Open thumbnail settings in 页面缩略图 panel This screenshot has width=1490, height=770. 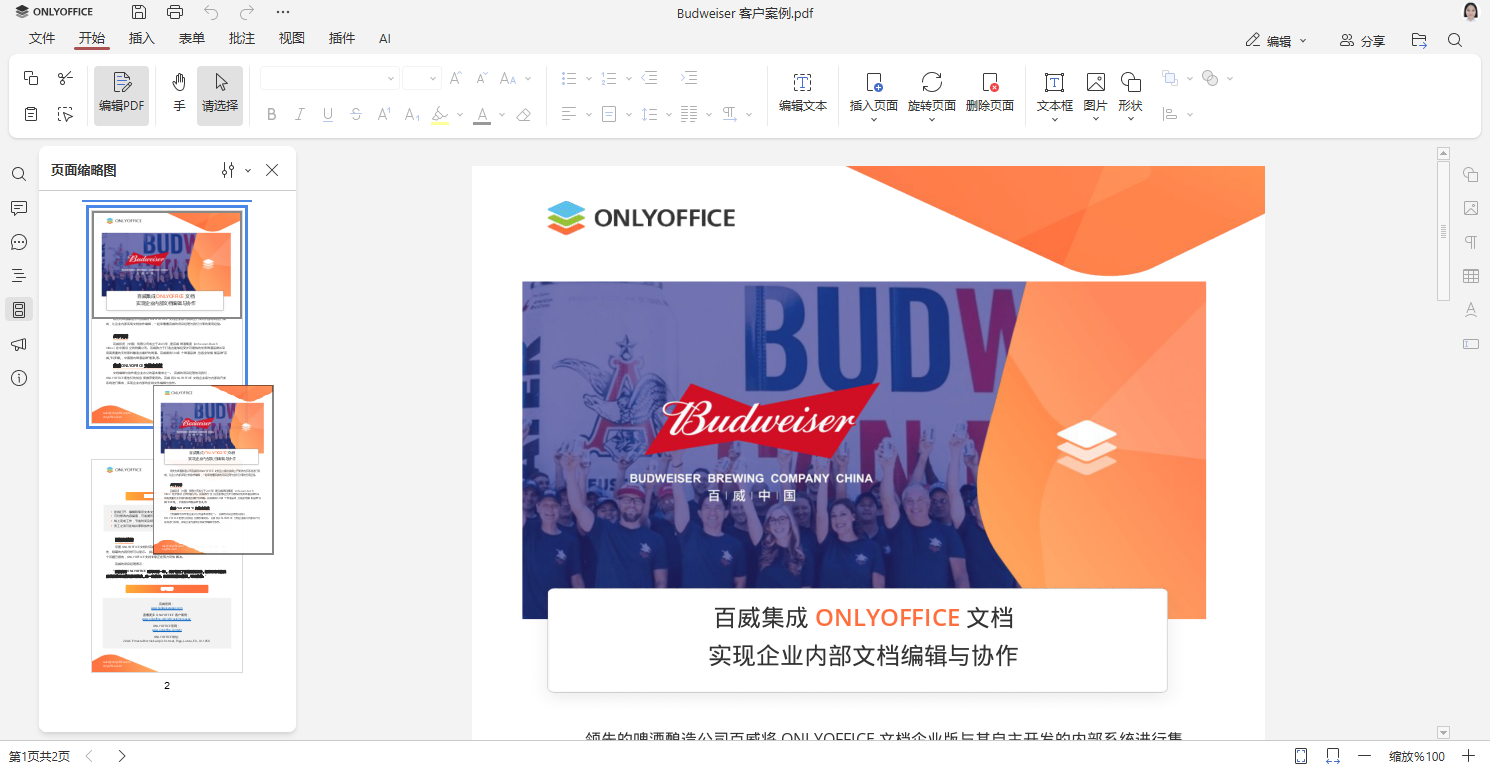click(235, 170)
